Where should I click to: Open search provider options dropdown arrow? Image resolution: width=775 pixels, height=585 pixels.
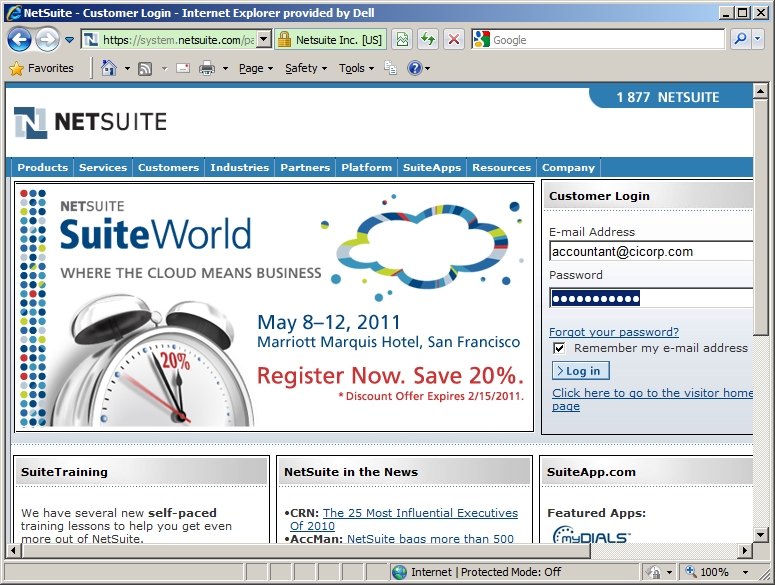click(x=757, y=40)
